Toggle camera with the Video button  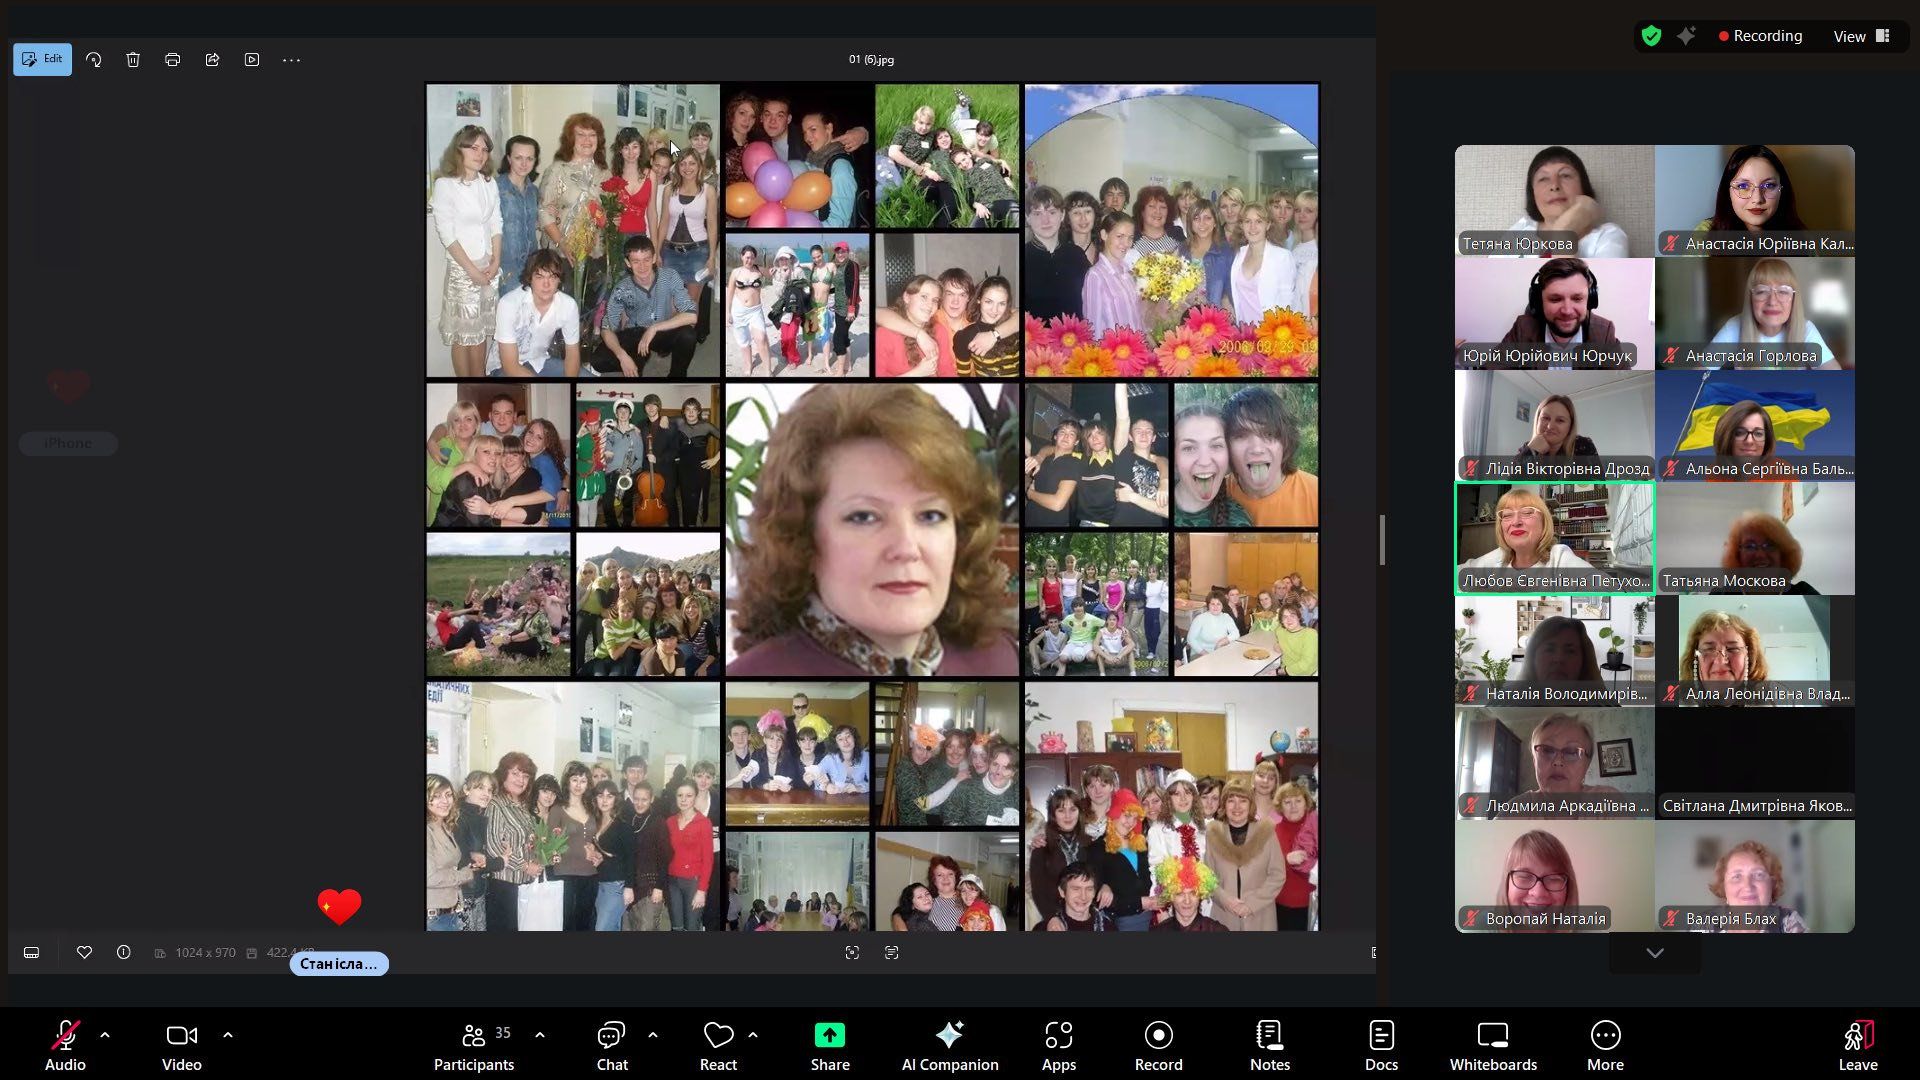click(182, 1045)
